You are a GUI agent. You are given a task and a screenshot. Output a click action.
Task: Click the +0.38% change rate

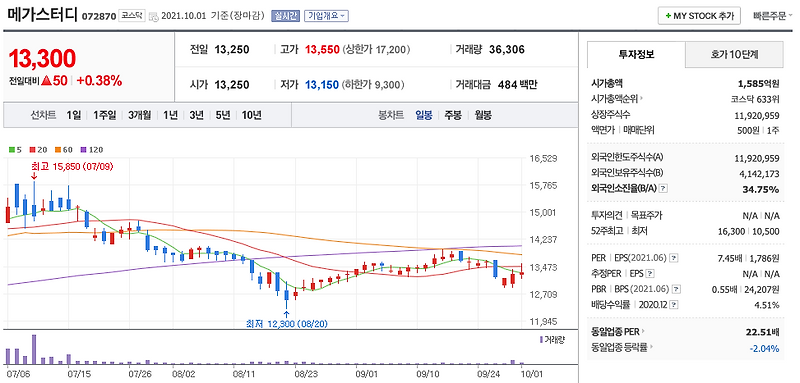[x=99, y=81]
